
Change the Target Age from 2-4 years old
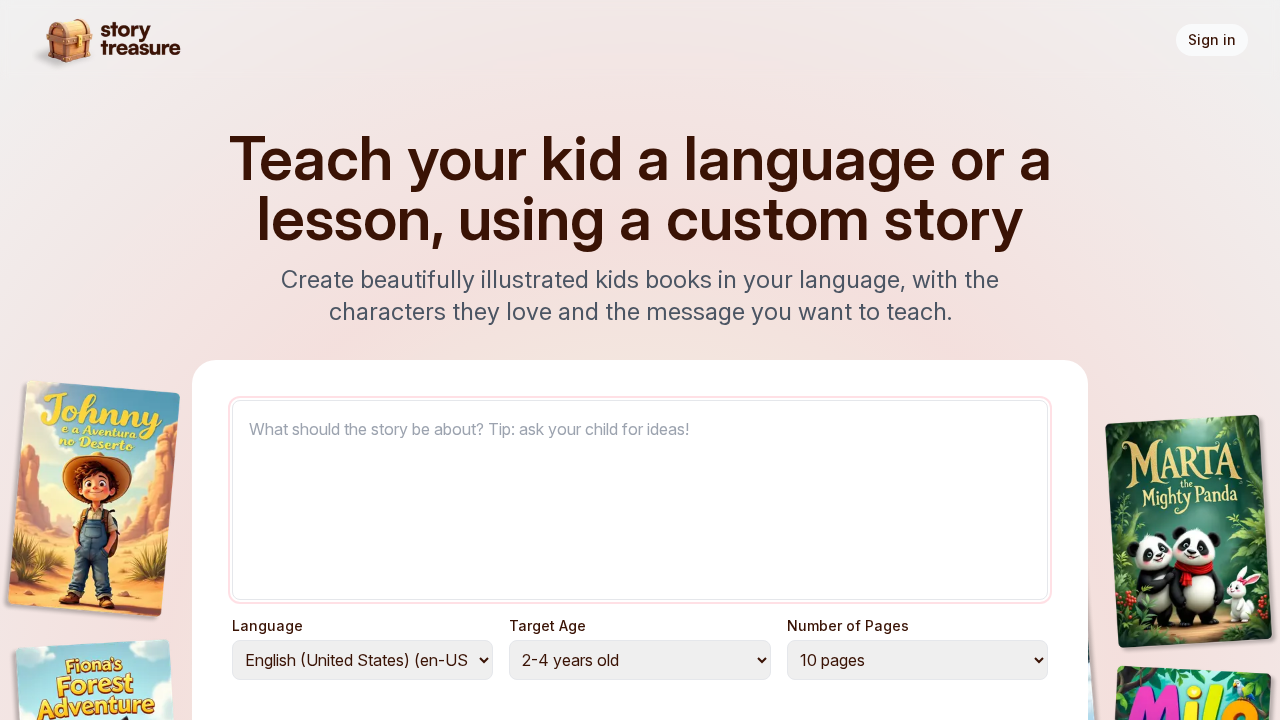click(x=639, y=660)
